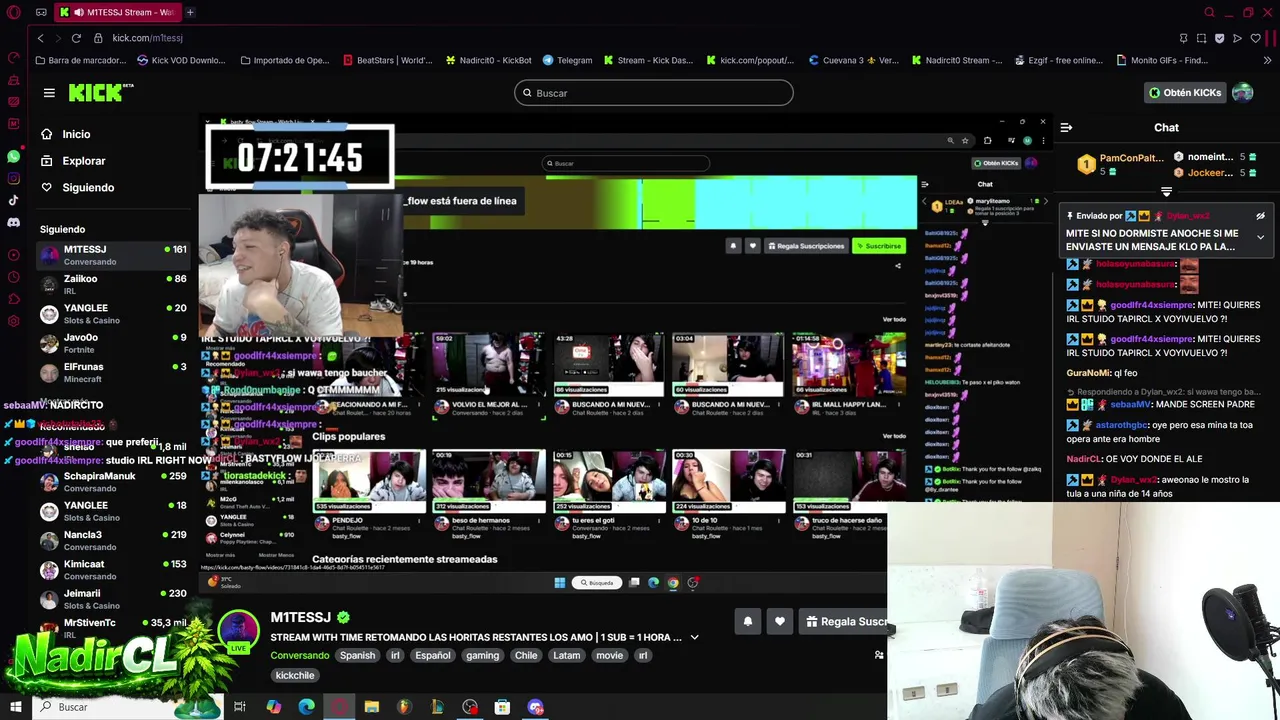
Task: Open Task View on the taskbar
Action: (240, 707)
